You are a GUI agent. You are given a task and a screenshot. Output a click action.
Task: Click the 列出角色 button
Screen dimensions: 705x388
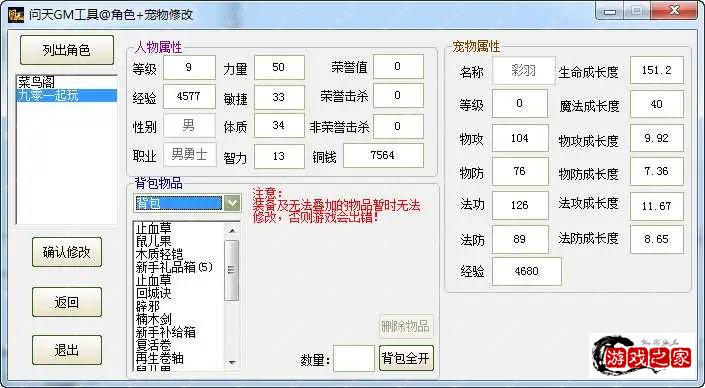(x=67, y=50)
